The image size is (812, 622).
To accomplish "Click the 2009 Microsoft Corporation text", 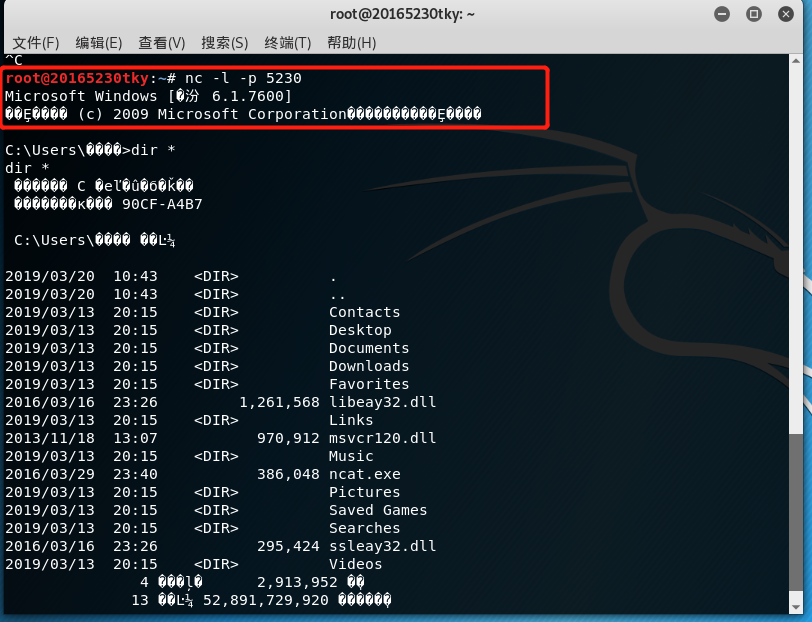I will pos(229,114).
